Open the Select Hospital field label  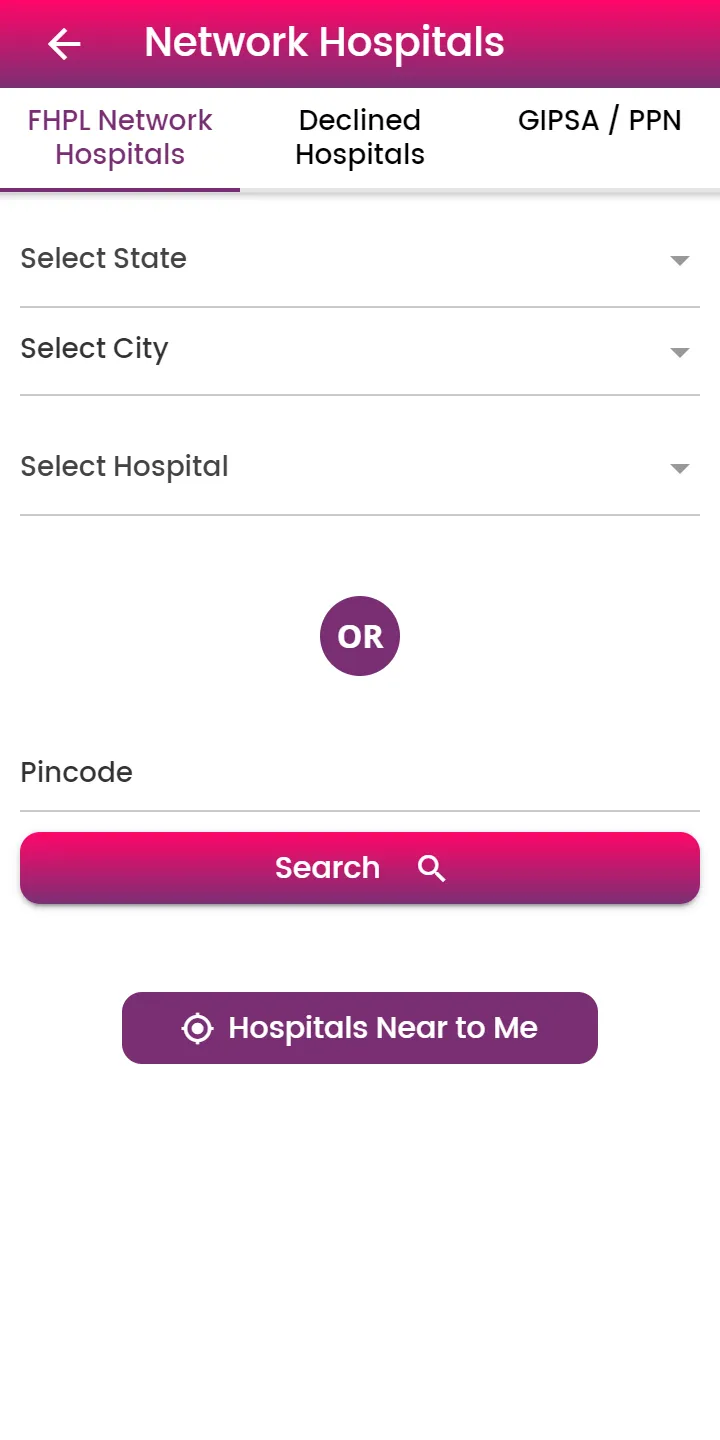[x=125, y=467]
